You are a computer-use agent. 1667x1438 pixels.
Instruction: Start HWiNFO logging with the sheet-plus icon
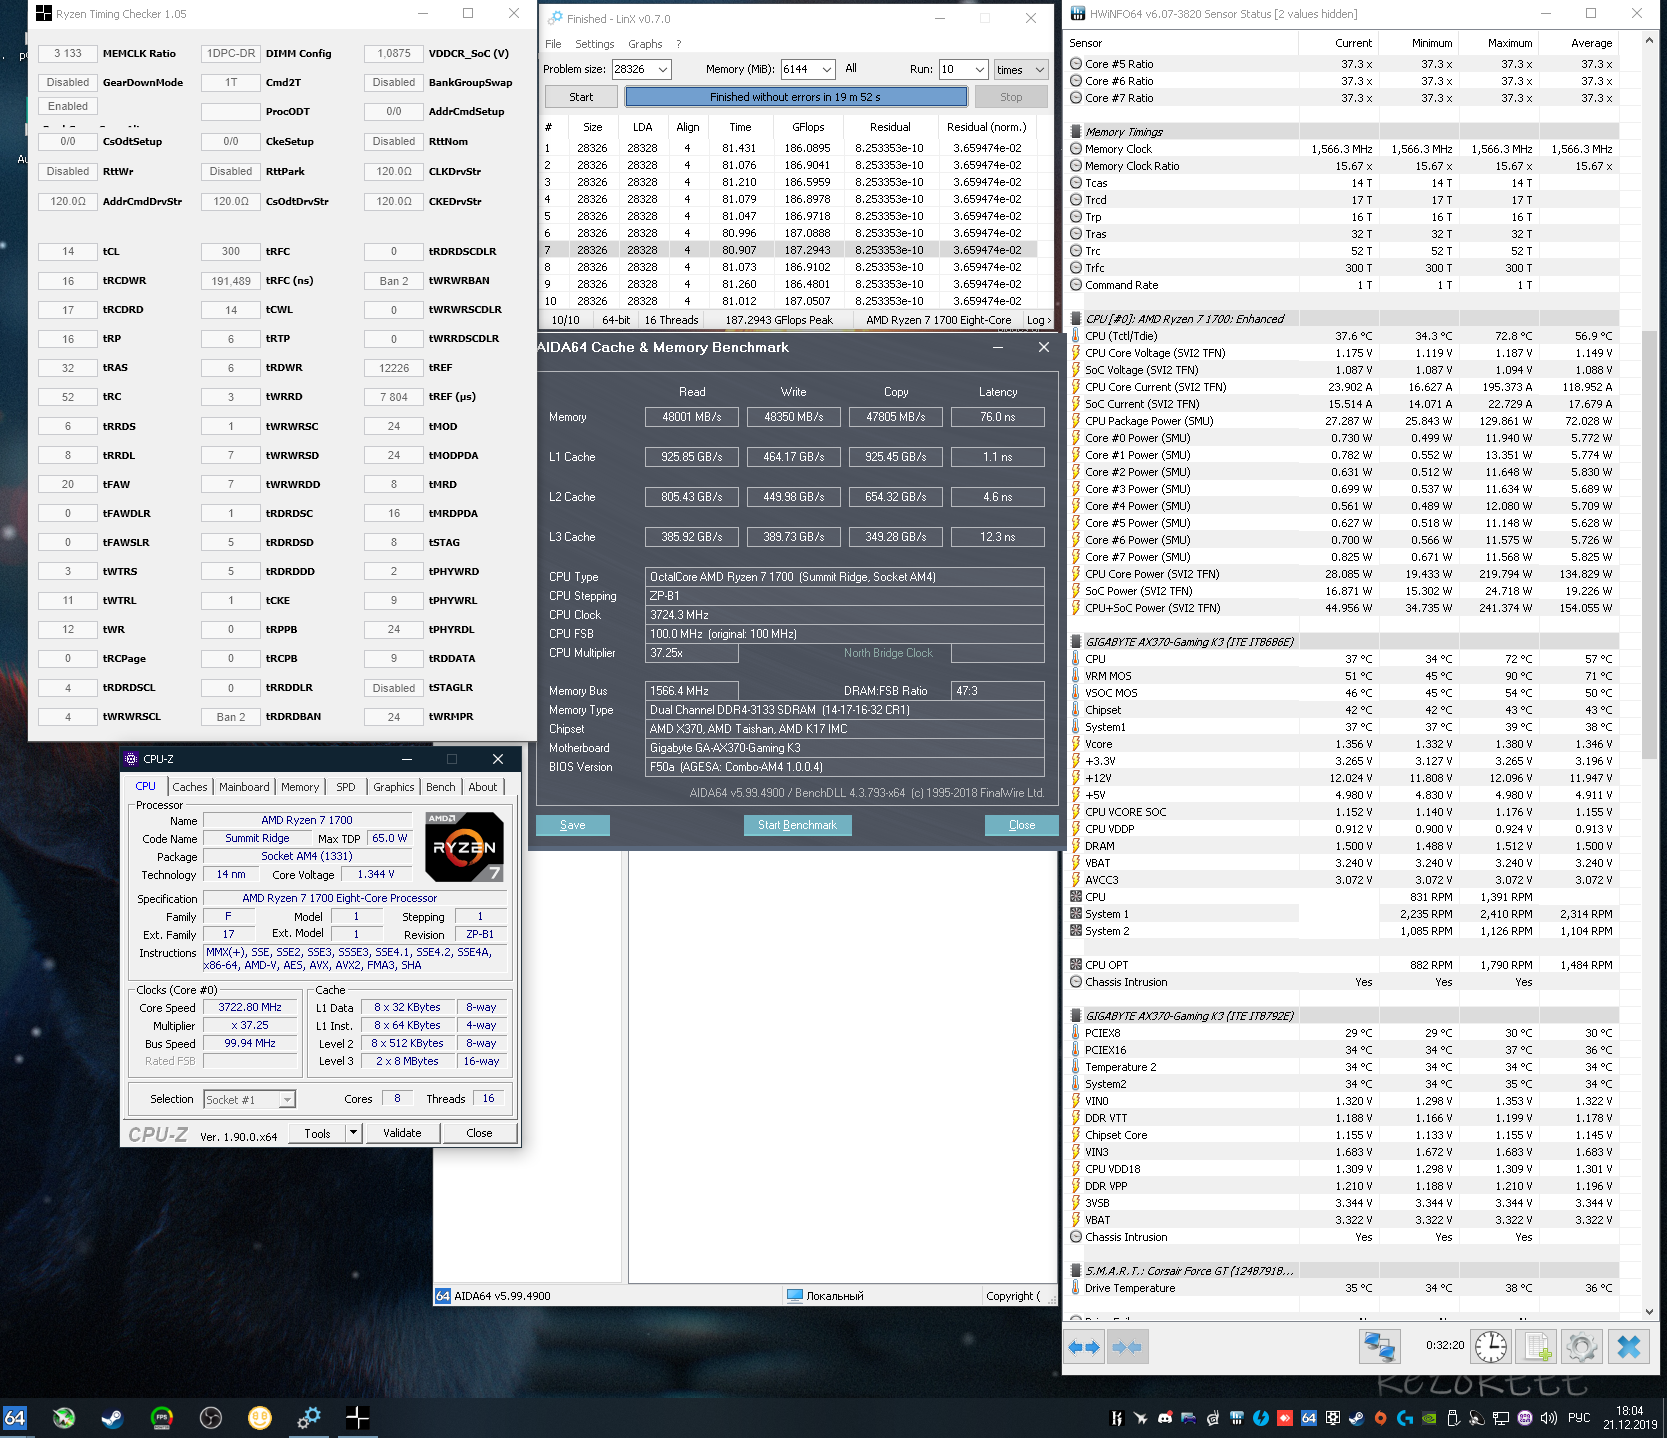pyautogui.click(x=1538, y=1347)
